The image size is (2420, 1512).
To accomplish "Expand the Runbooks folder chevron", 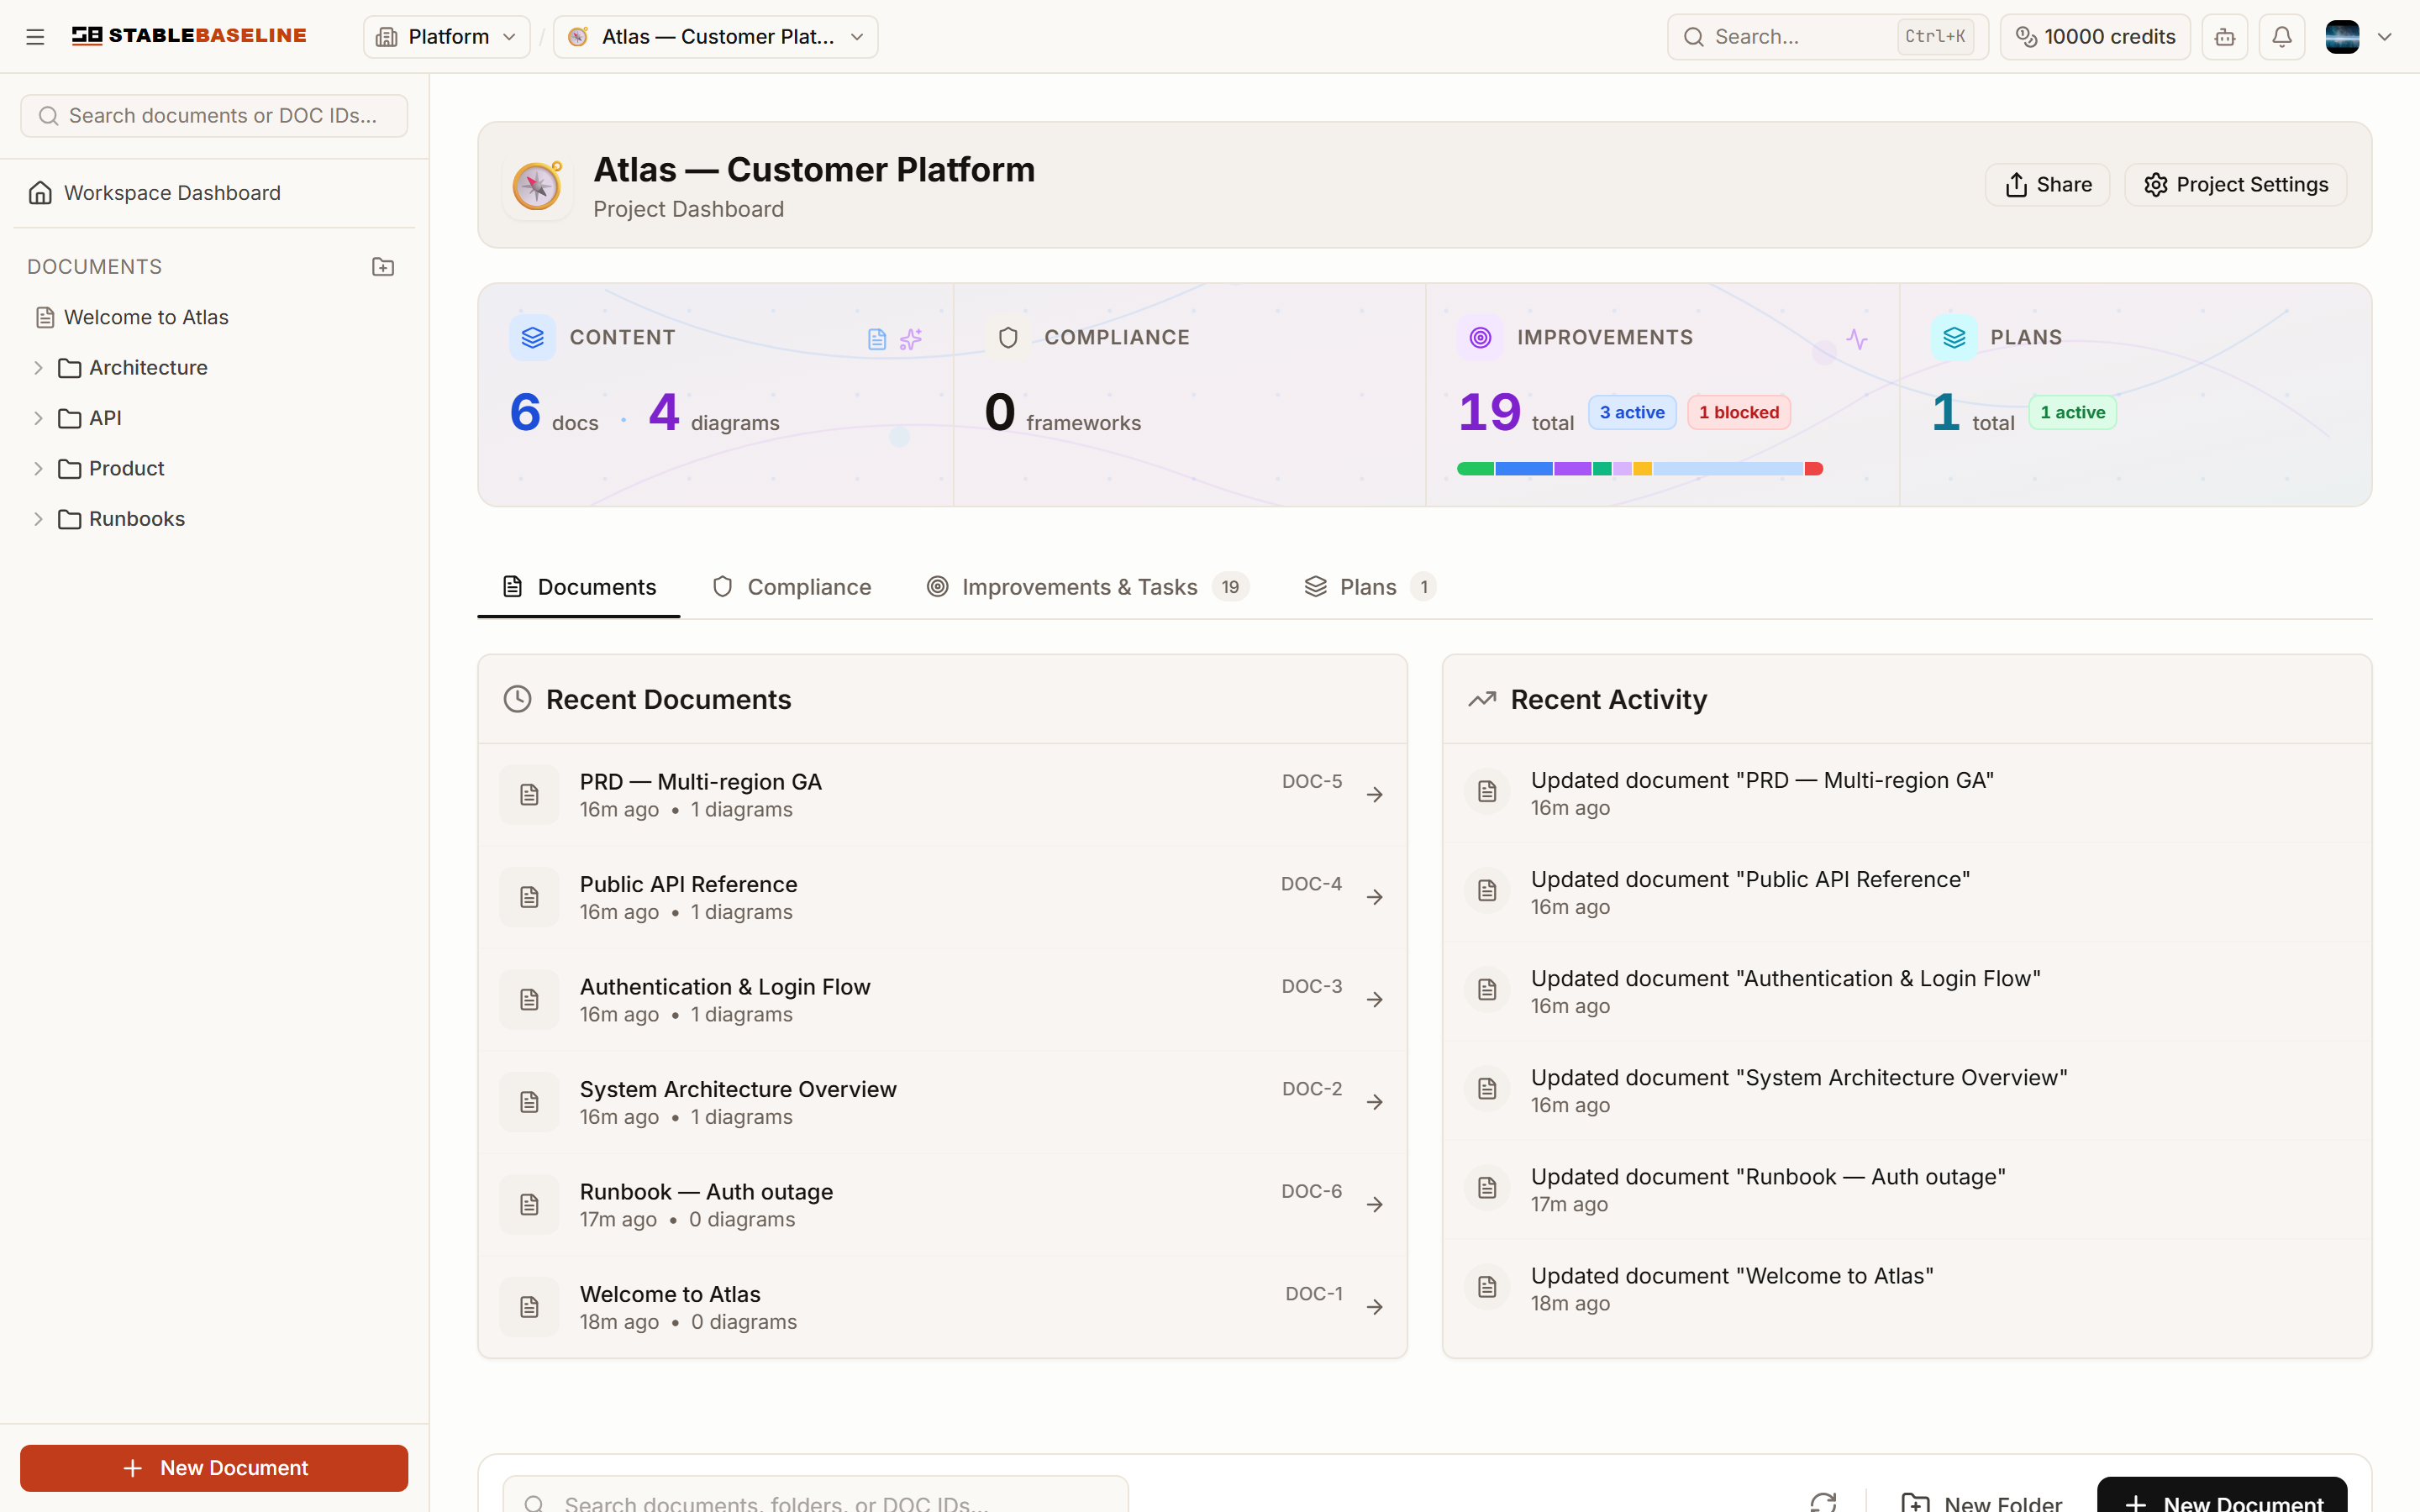I will pos(38,519).
